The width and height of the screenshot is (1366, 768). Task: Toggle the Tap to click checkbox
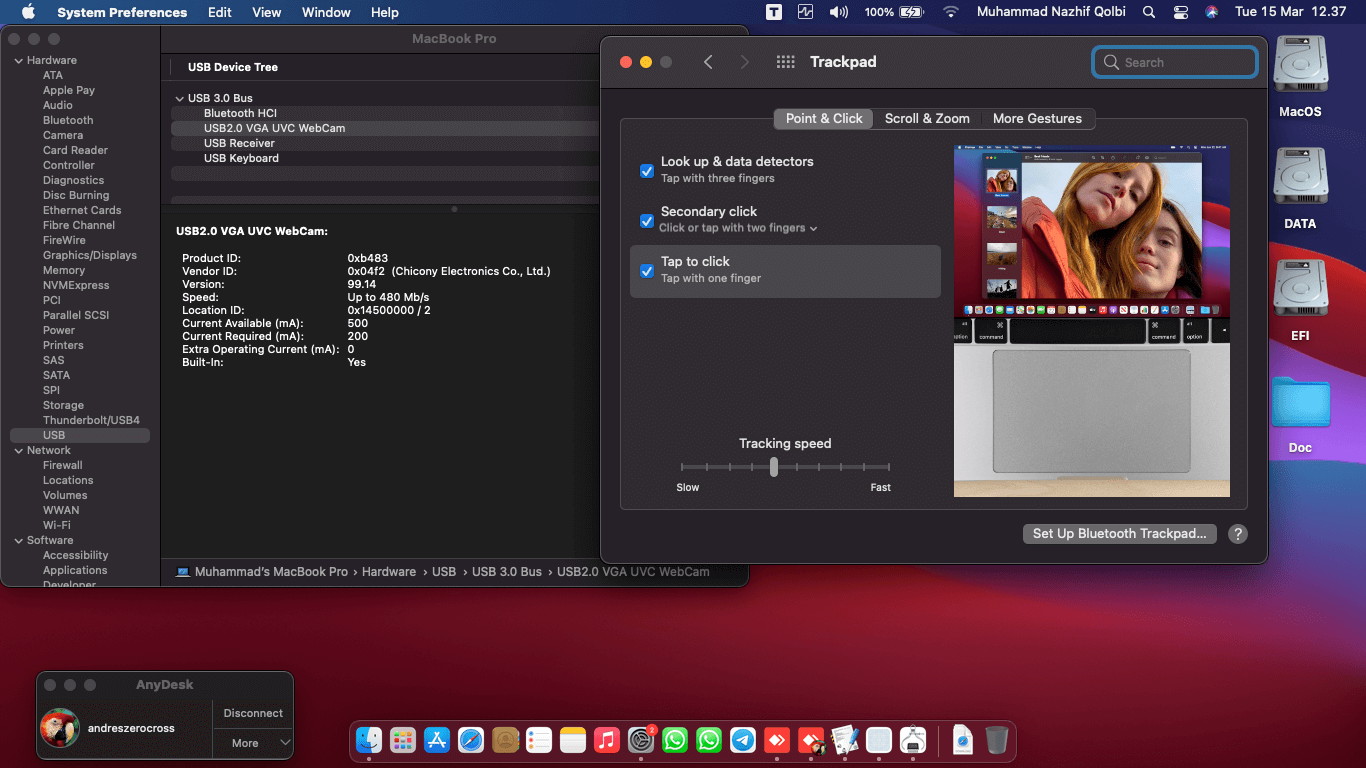pos(647,270)
